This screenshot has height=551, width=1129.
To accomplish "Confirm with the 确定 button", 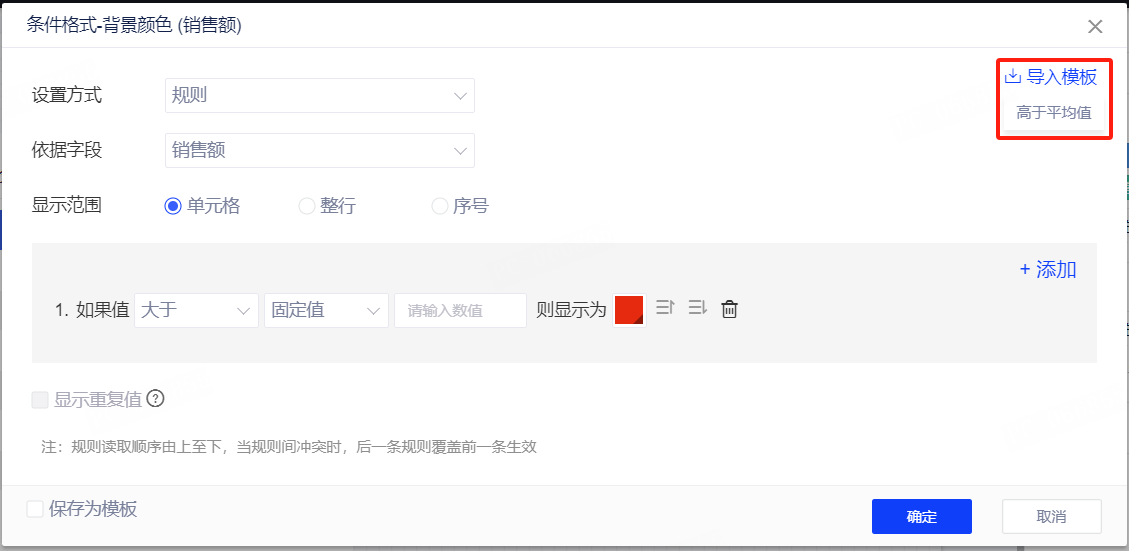I will tap(921, 517).
